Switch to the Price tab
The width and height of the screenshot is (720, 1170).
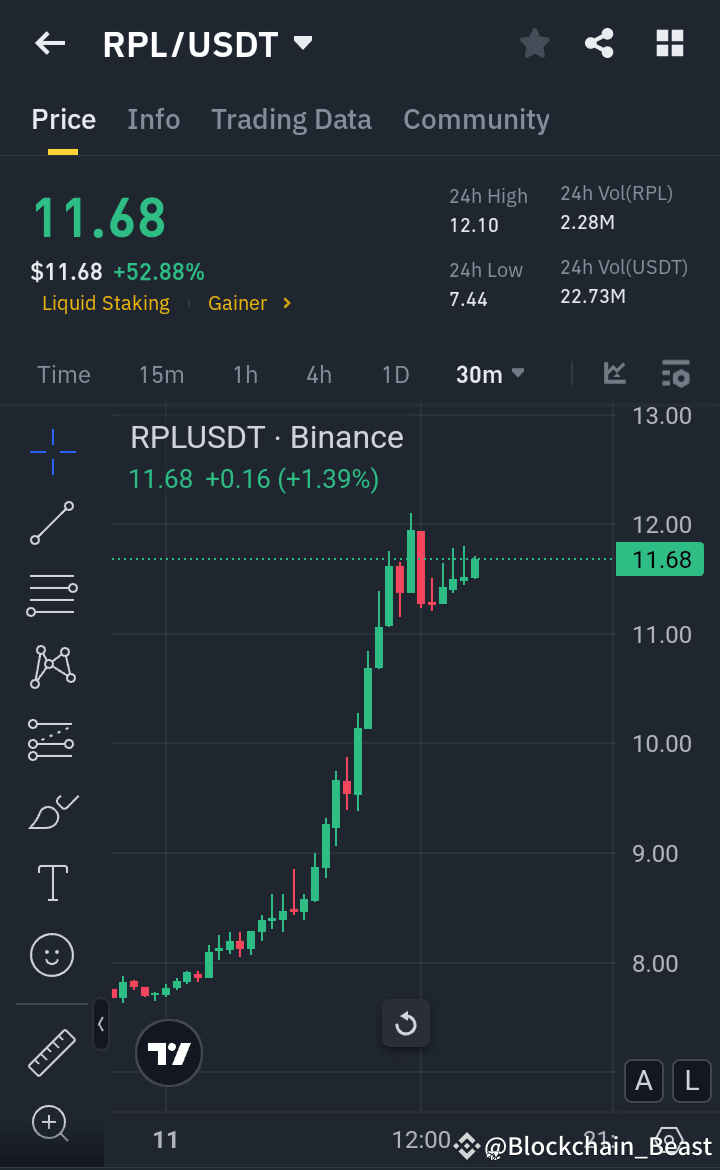[x=63, y=119]
